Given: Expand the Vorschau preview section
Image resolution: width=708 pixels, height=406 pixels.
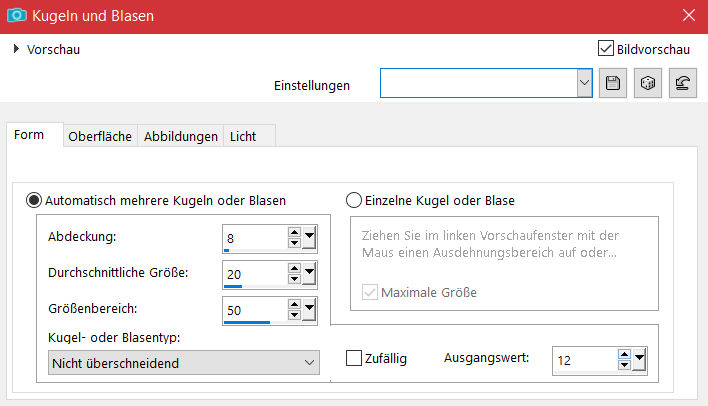Looking at the screenshot, I should click(x=17, y=48).
